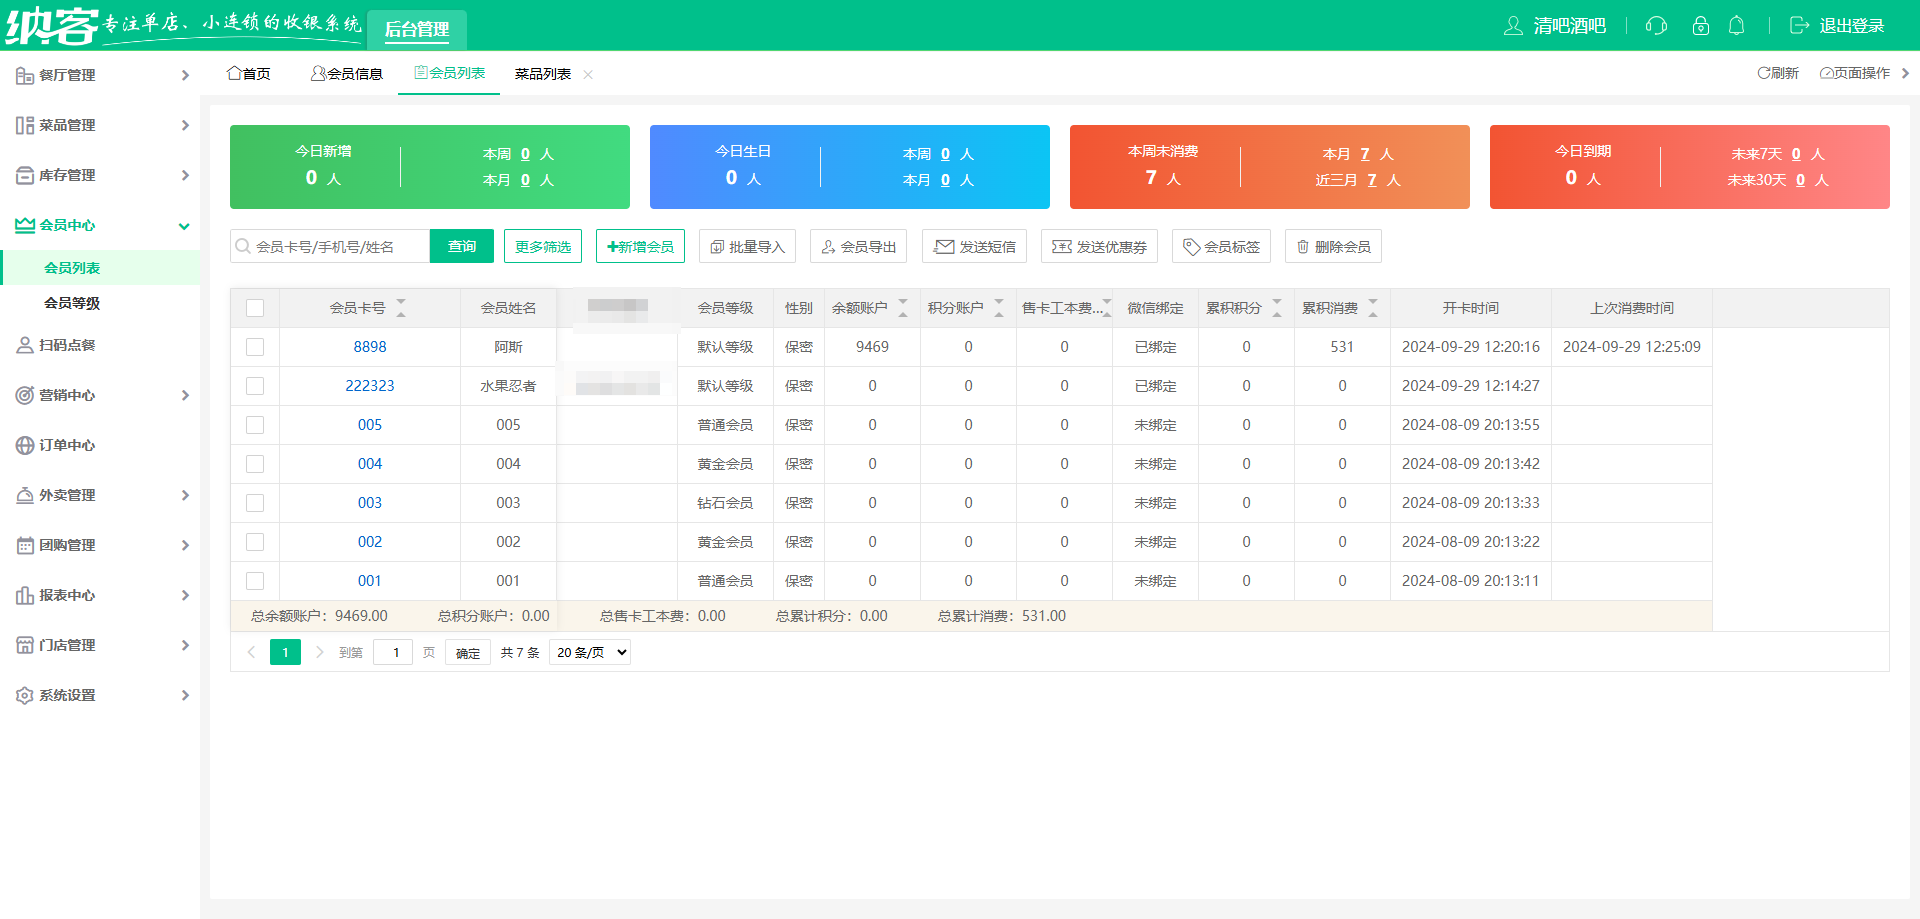This screenshot has width=1920, height=919.
Task: Click the 扫码点餐 sidebar icon
Action: [25, 345]
